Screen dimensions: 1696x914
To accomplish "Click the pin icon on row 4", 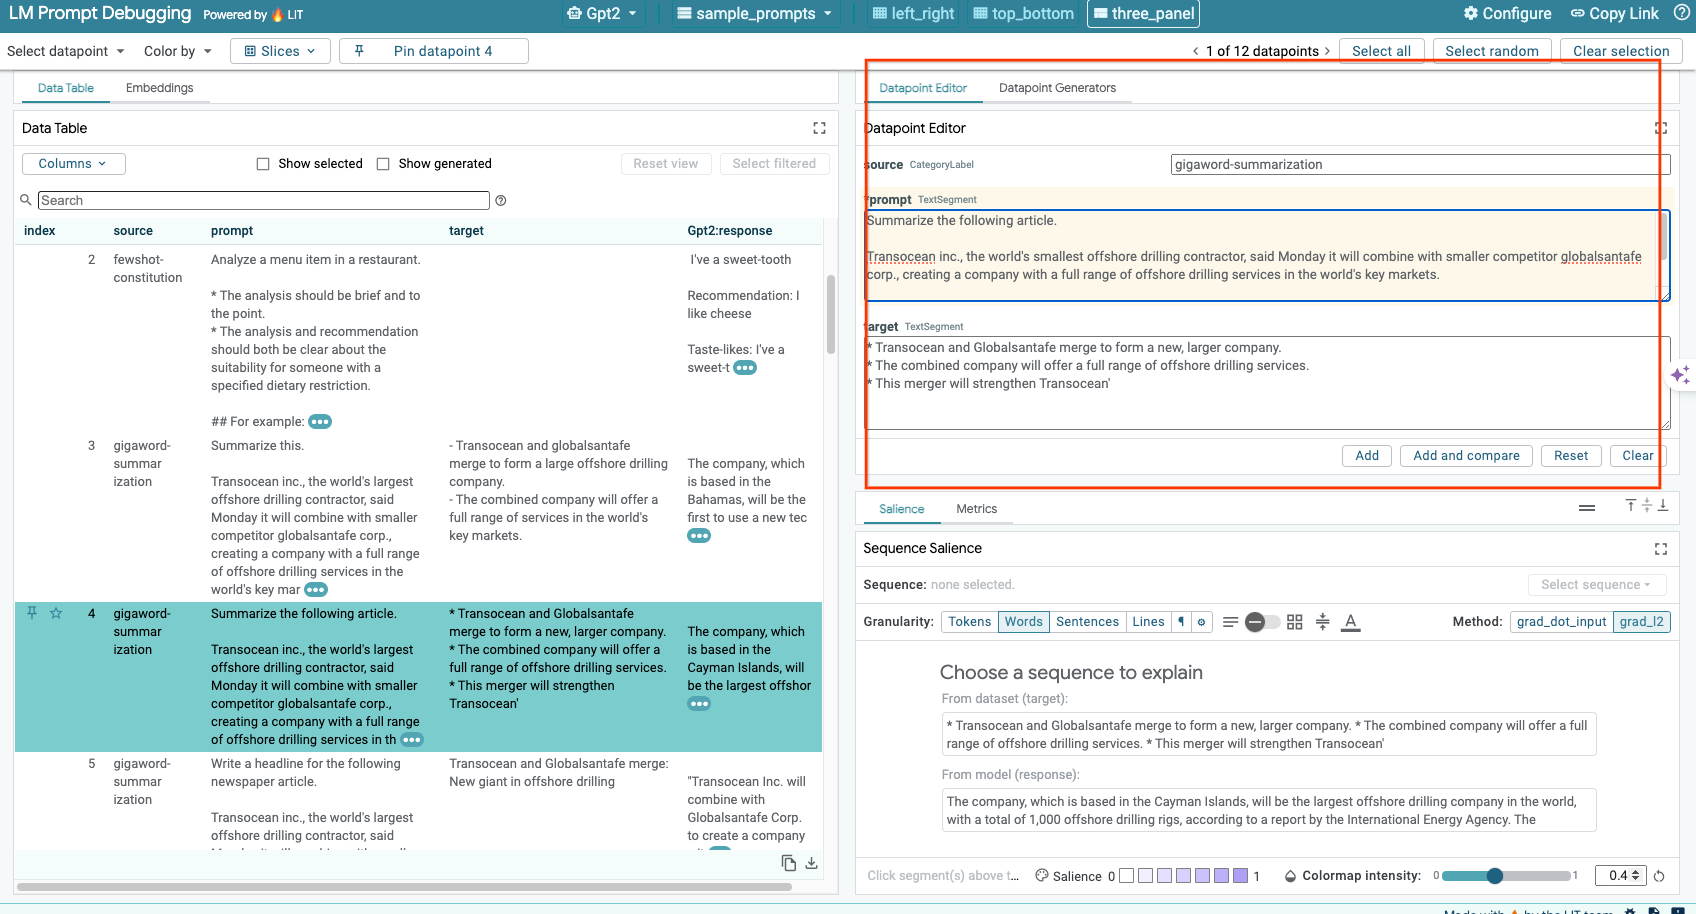I will 32,613.
